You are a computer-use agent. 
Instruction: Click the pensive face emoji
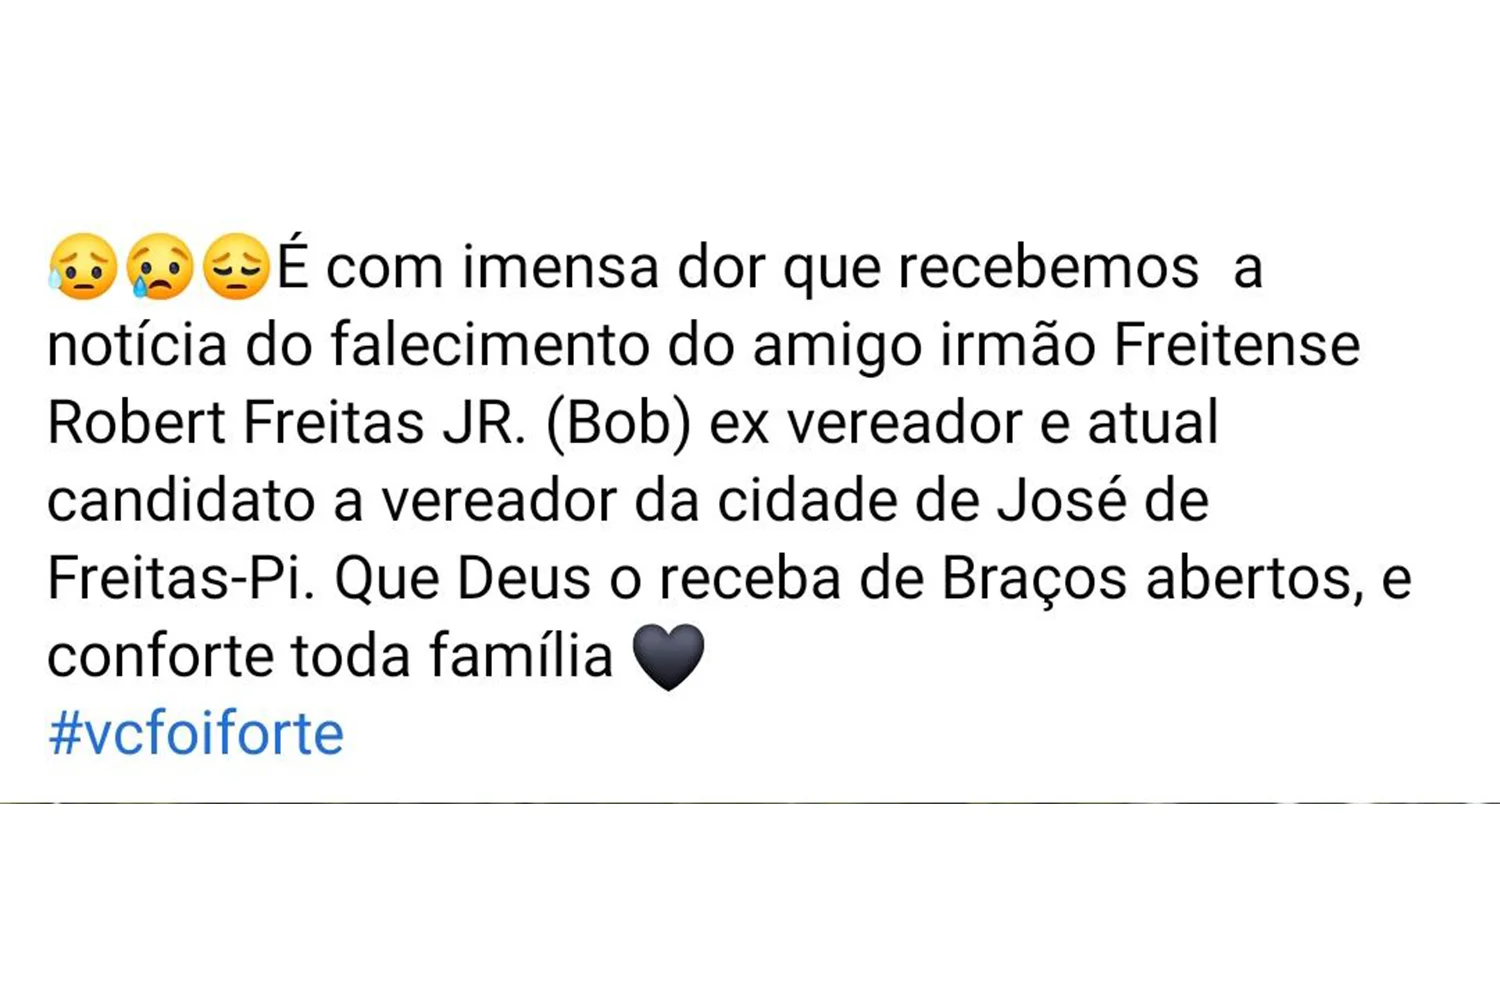(x=236, y=267)
